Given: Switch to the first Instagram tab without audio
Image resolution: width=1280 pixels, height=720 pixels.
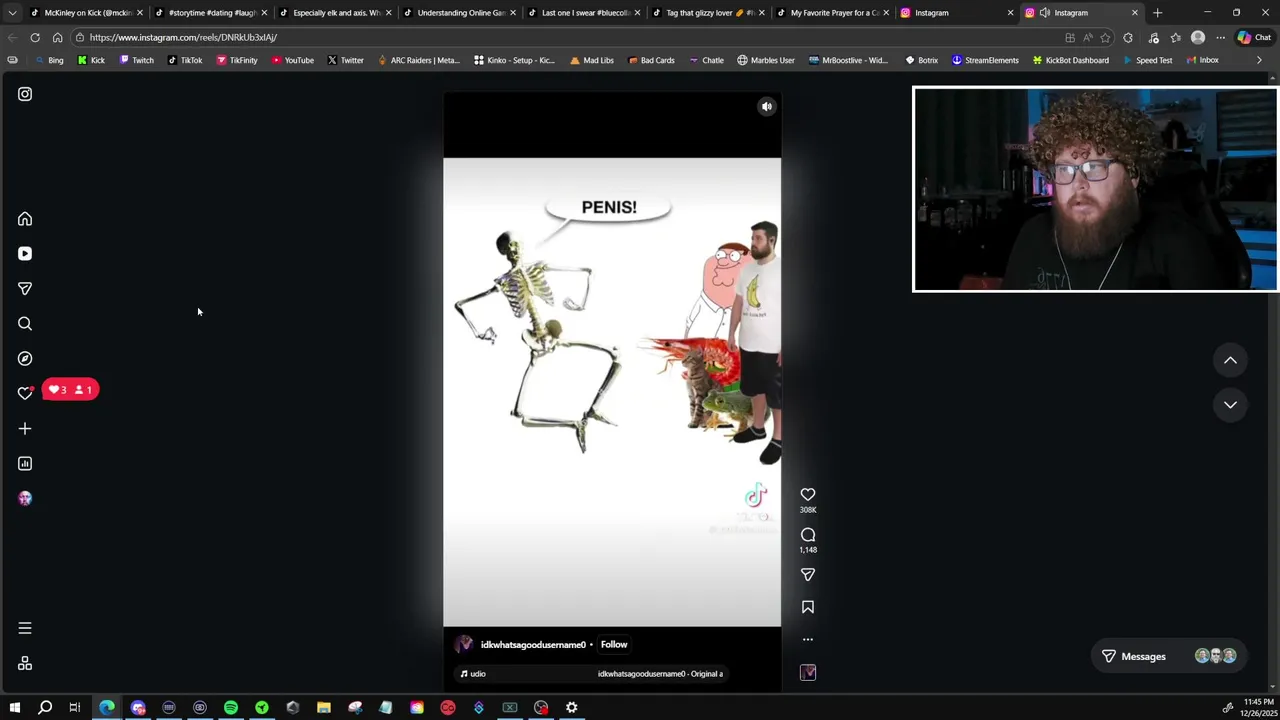Looking at the screenshot, I should click(955, 13).
